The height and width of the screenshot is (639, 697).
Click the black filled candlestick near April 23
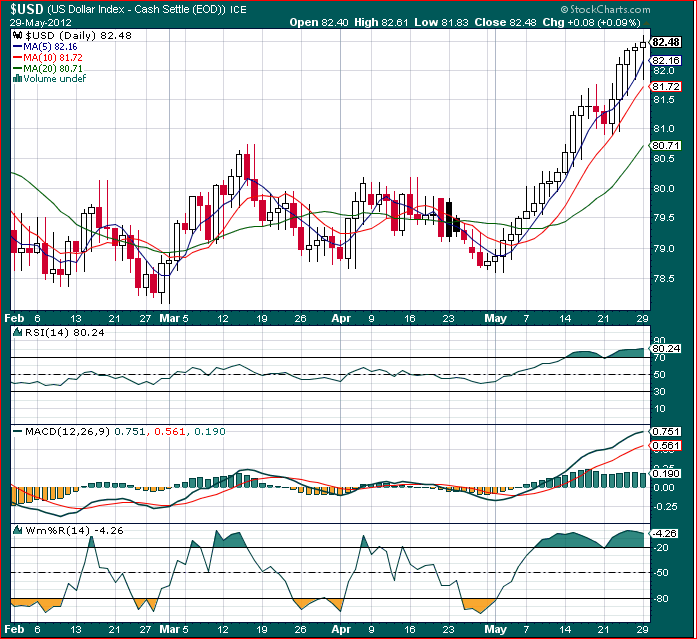click(x=449, y=220)
